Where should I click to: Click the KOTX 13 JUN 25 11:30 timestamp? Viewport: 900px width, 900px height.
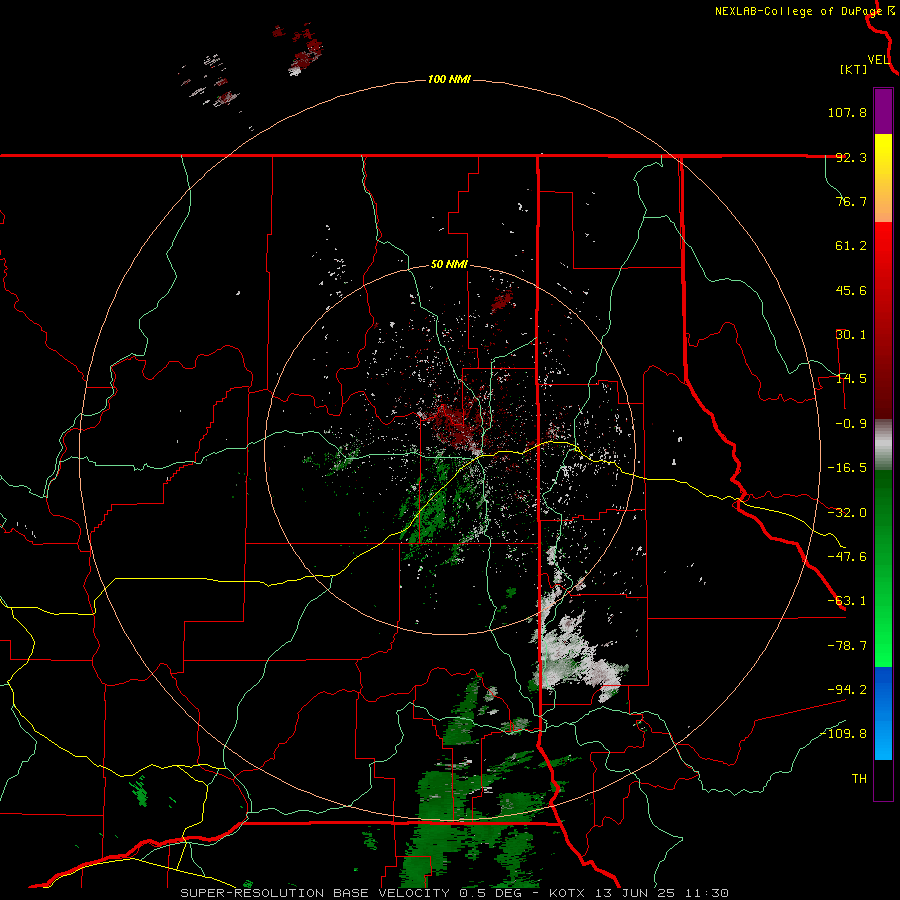[x=639, y=893]
